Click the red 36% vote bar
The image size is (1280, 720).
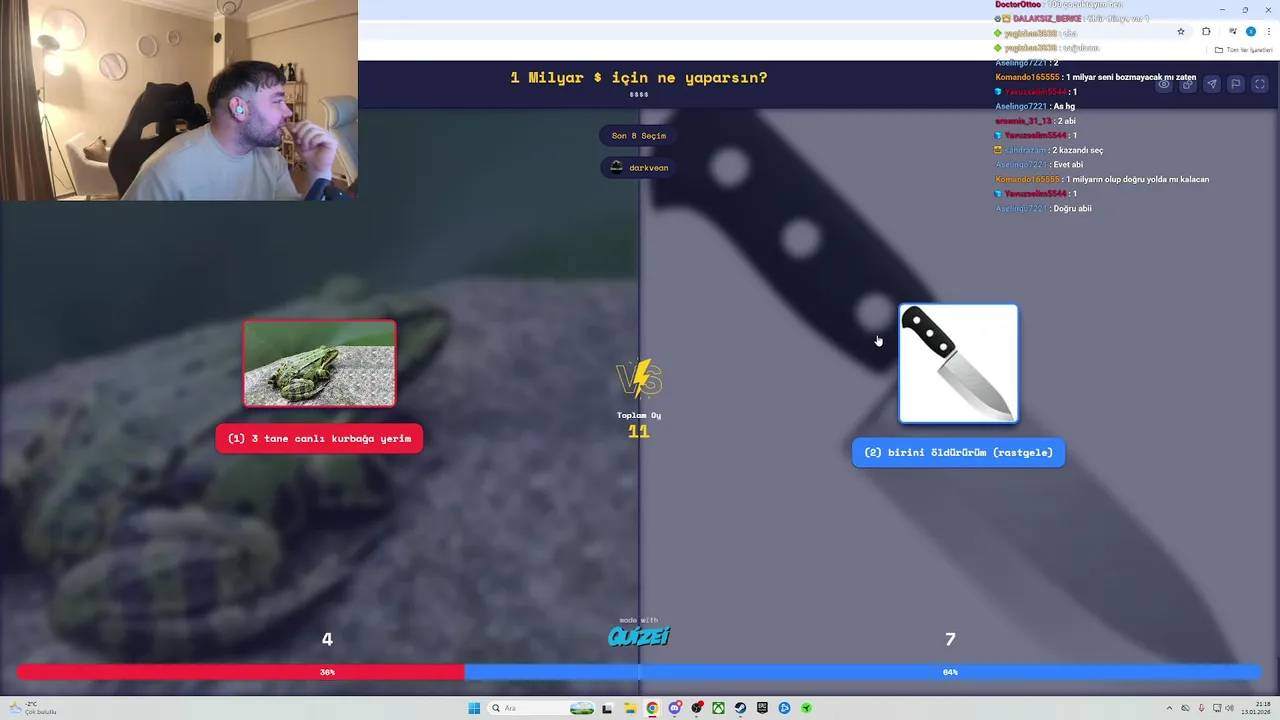(241, 672)
